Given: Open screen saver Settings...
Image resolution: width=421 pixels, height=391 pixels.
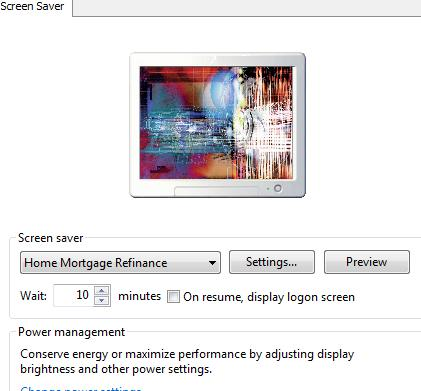Looking at the screenshot, I should [x=272, y=262].
